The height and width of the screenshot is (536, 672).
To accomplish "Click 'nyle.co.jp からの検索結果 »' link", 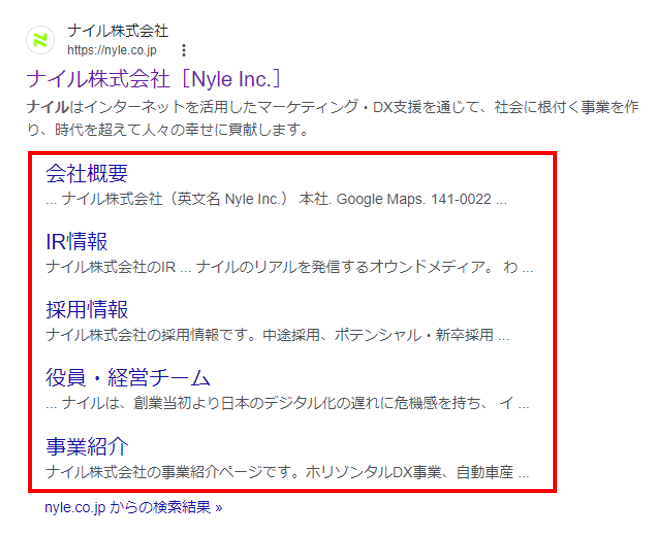I will tap(133, 507).
